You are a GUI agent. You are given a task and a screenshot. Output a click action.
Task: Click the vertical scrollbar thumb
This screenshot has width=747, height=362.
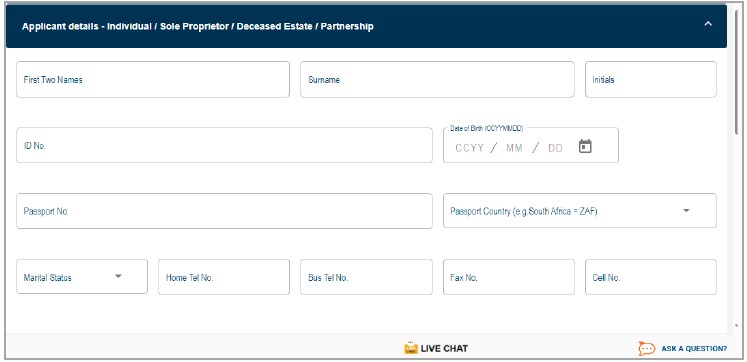click(x=737, y=71)
